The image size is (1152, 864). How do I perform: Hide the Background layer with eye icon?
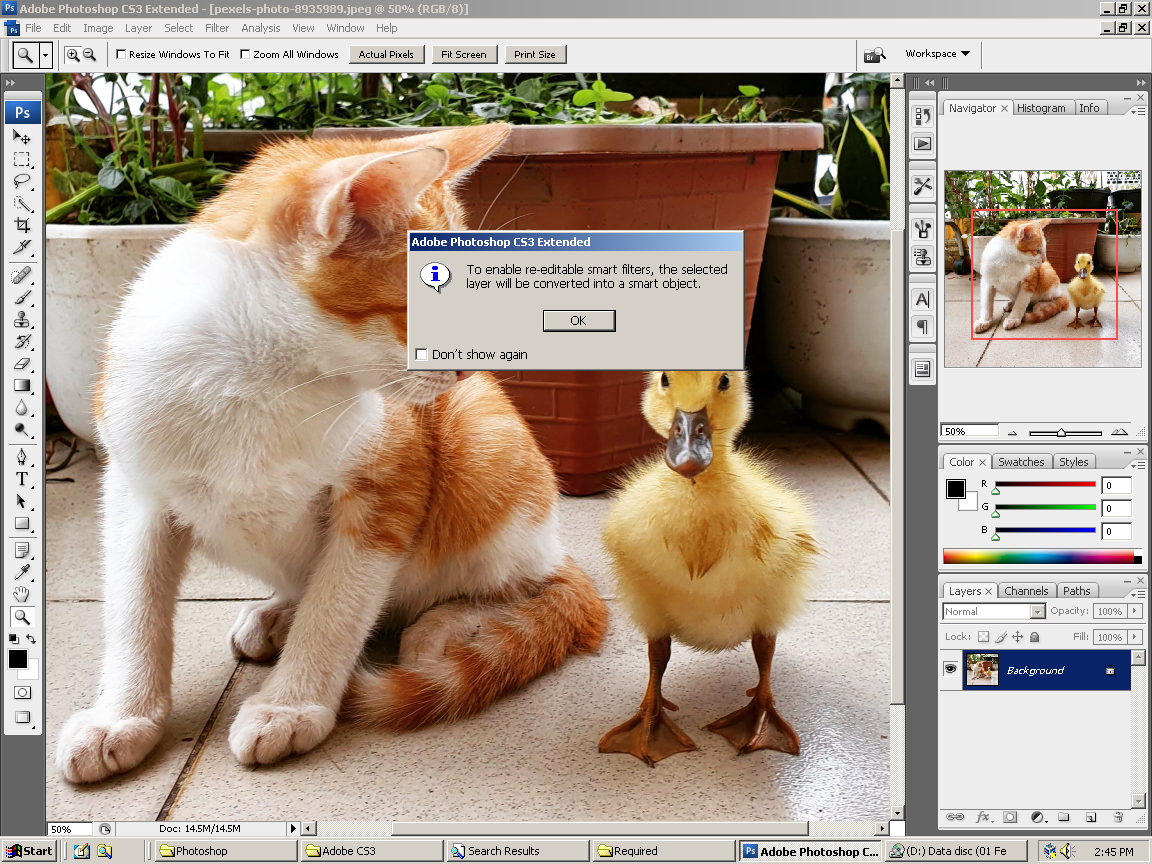coord(950,669)
